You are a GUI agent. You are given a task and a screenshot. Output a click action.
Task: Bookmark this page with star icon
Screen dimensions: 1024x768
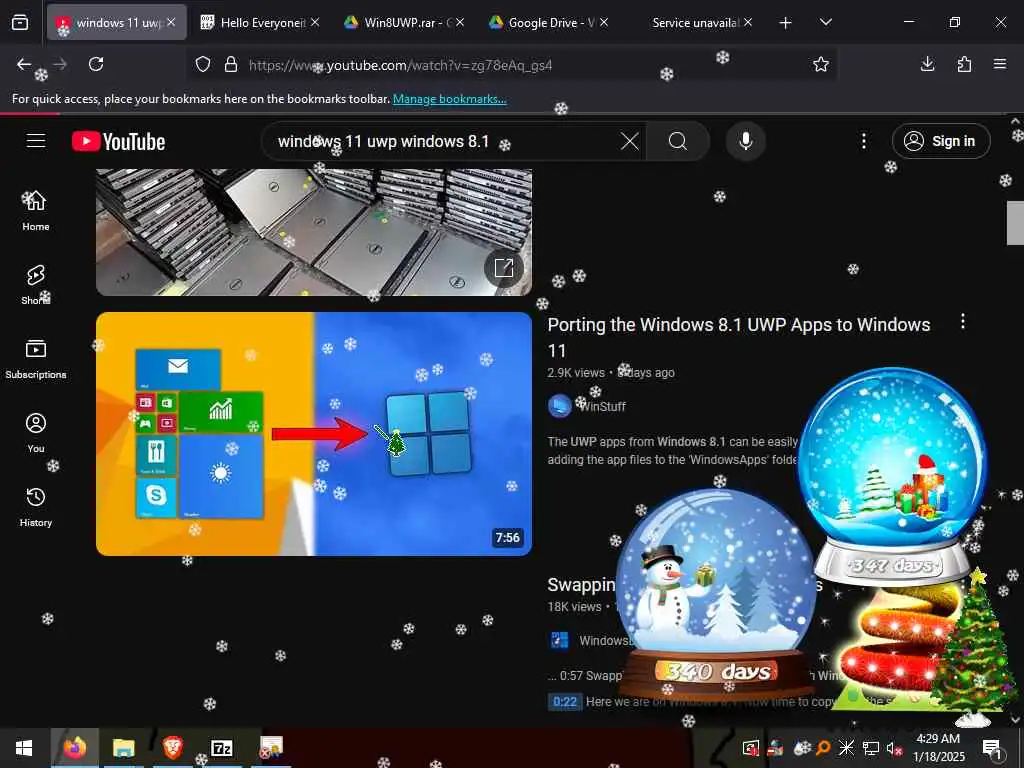point(821,64)
